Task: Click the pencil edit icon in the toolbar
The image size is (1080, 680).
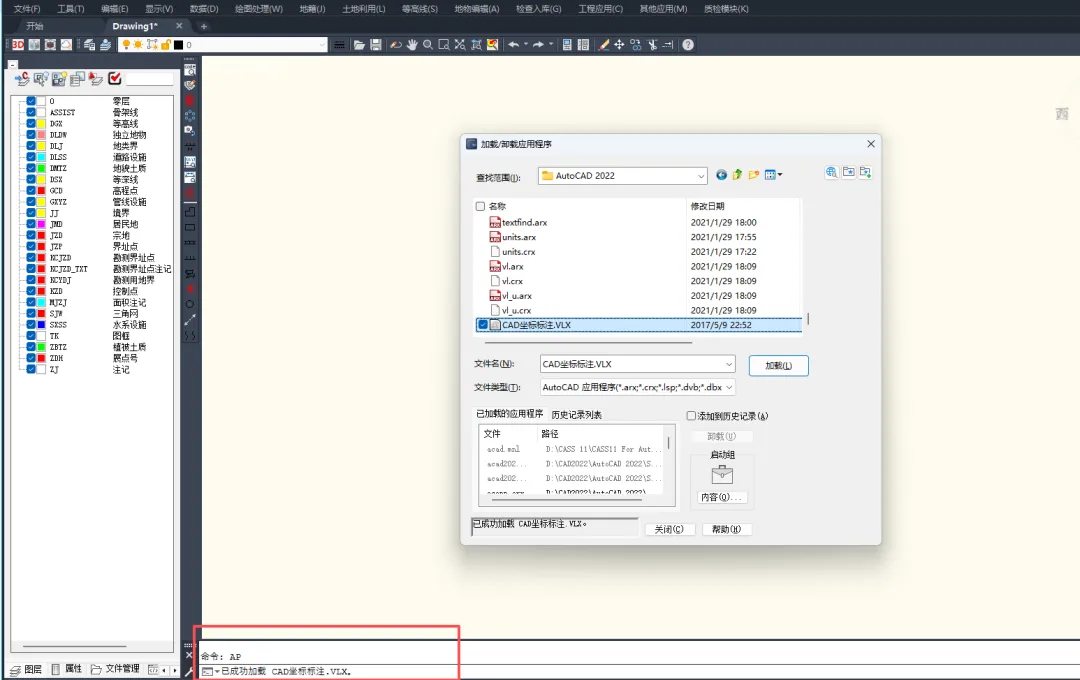Action: pyautogui.click(x=603, y=45)
